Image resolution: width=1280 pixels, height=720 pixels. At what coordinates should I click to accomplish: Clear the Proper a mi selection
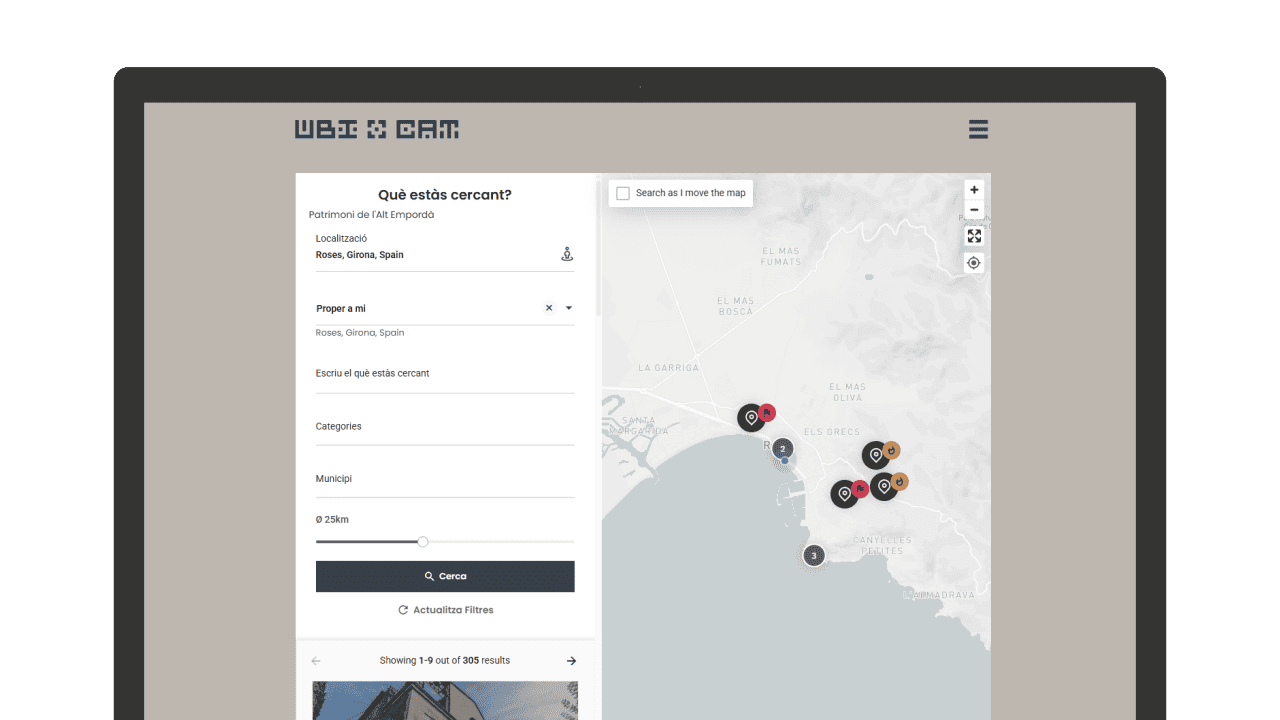point(548,308)
